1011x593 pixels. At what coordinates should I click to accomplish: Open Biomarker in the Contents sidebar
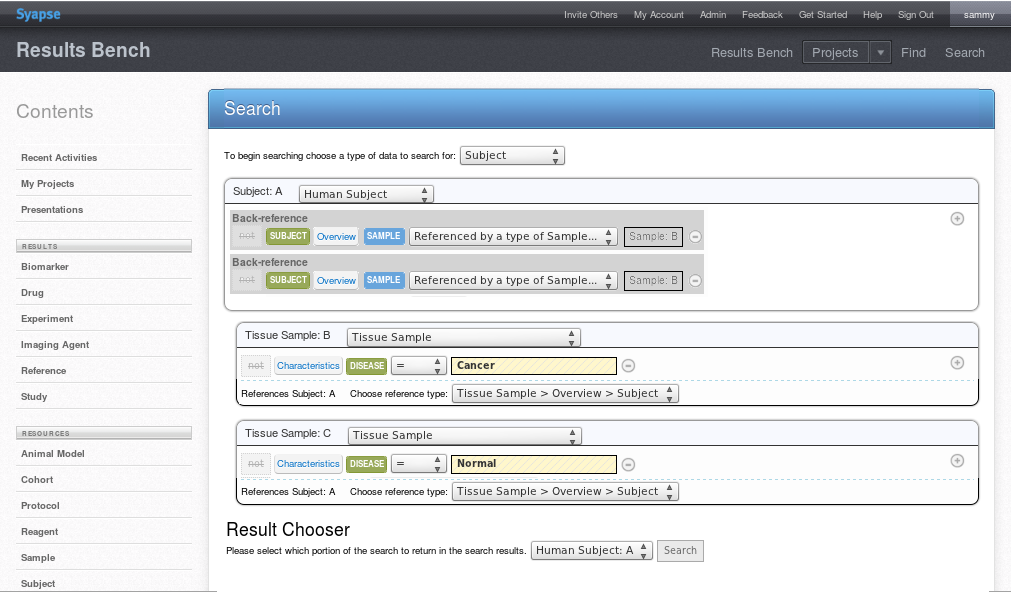tap(45, 267)
